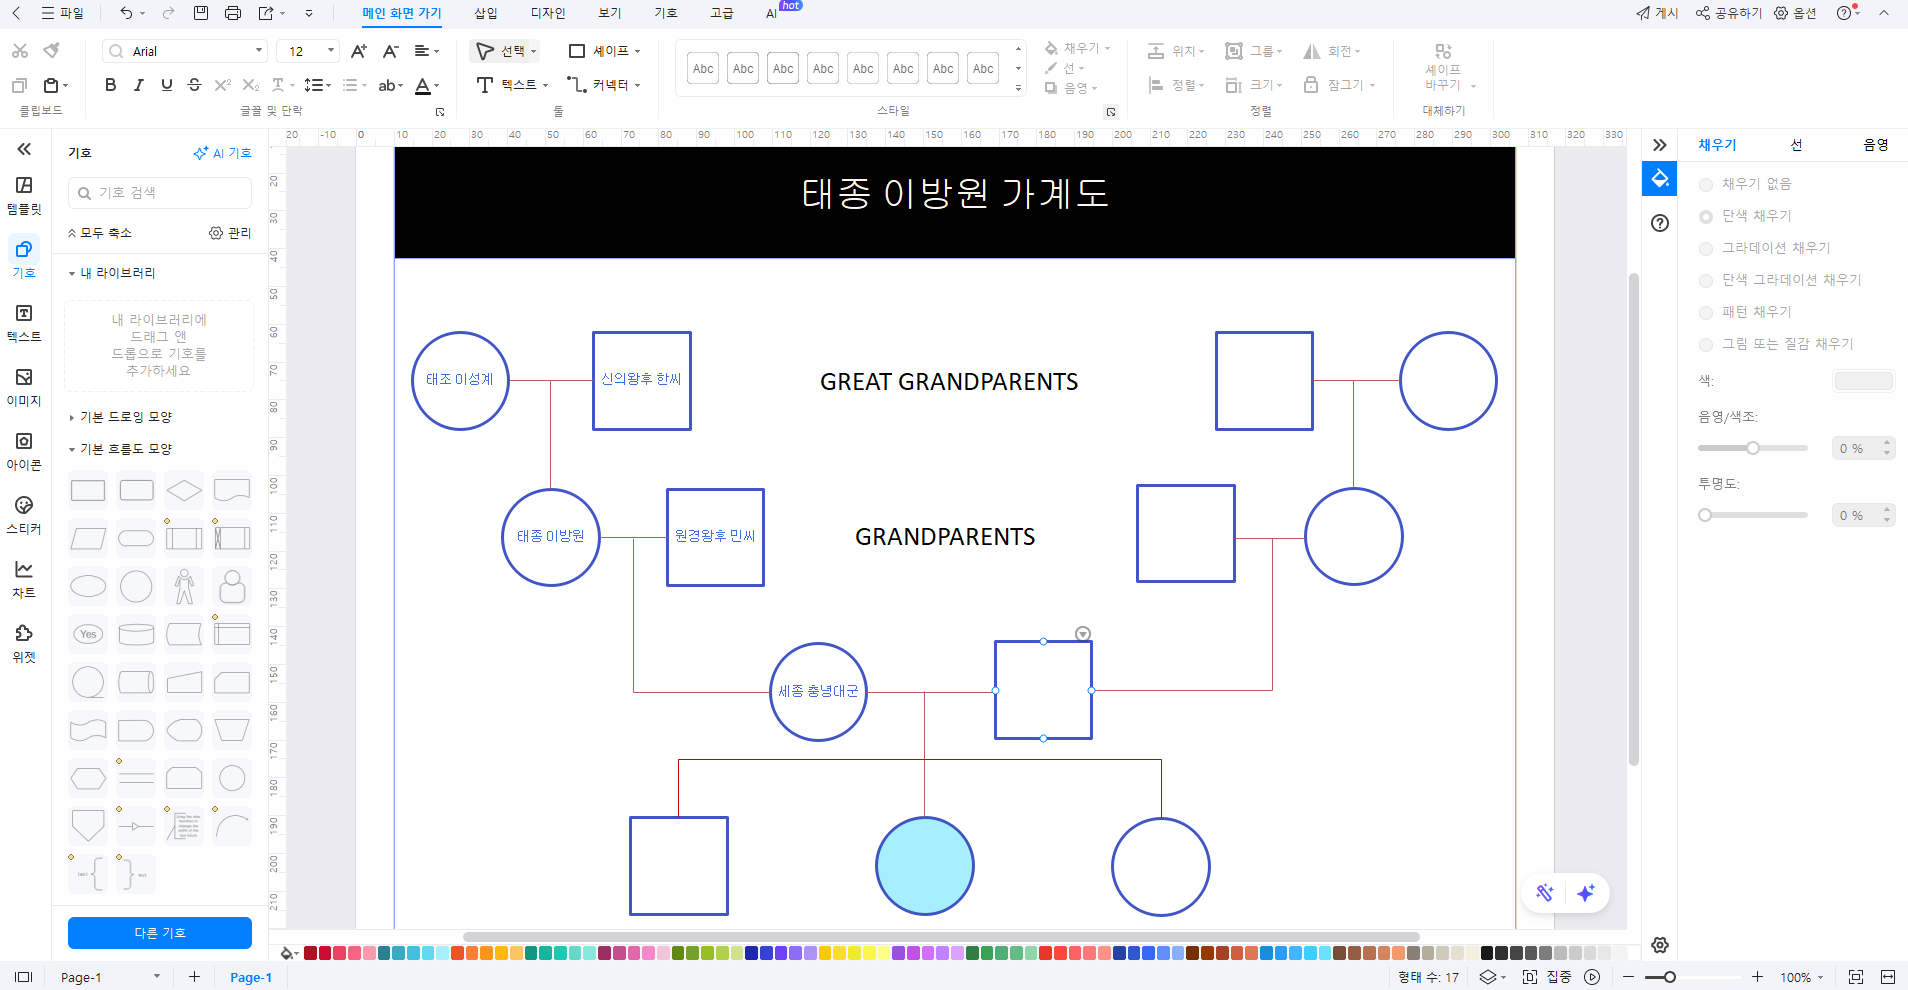Add a new page with plus button

coord(194,977)
